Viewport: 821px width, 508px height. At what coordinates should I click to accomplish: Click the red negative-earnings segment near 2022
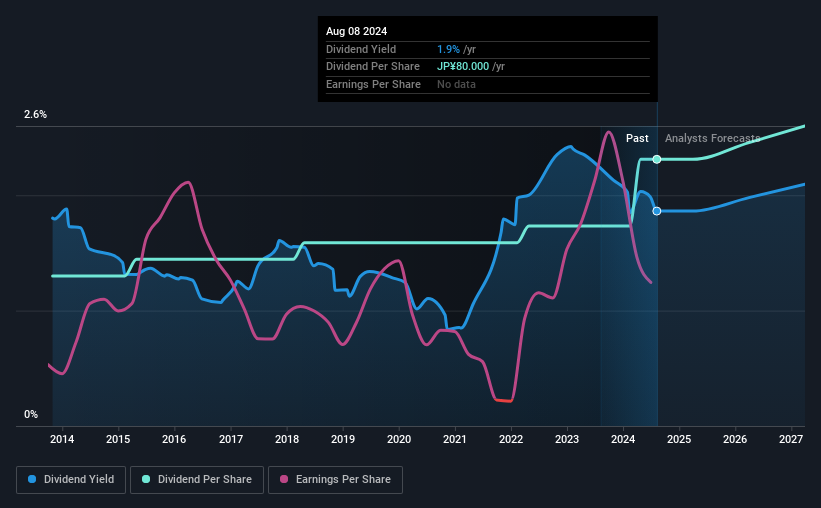pyautogui.click(x=504, y=401)
